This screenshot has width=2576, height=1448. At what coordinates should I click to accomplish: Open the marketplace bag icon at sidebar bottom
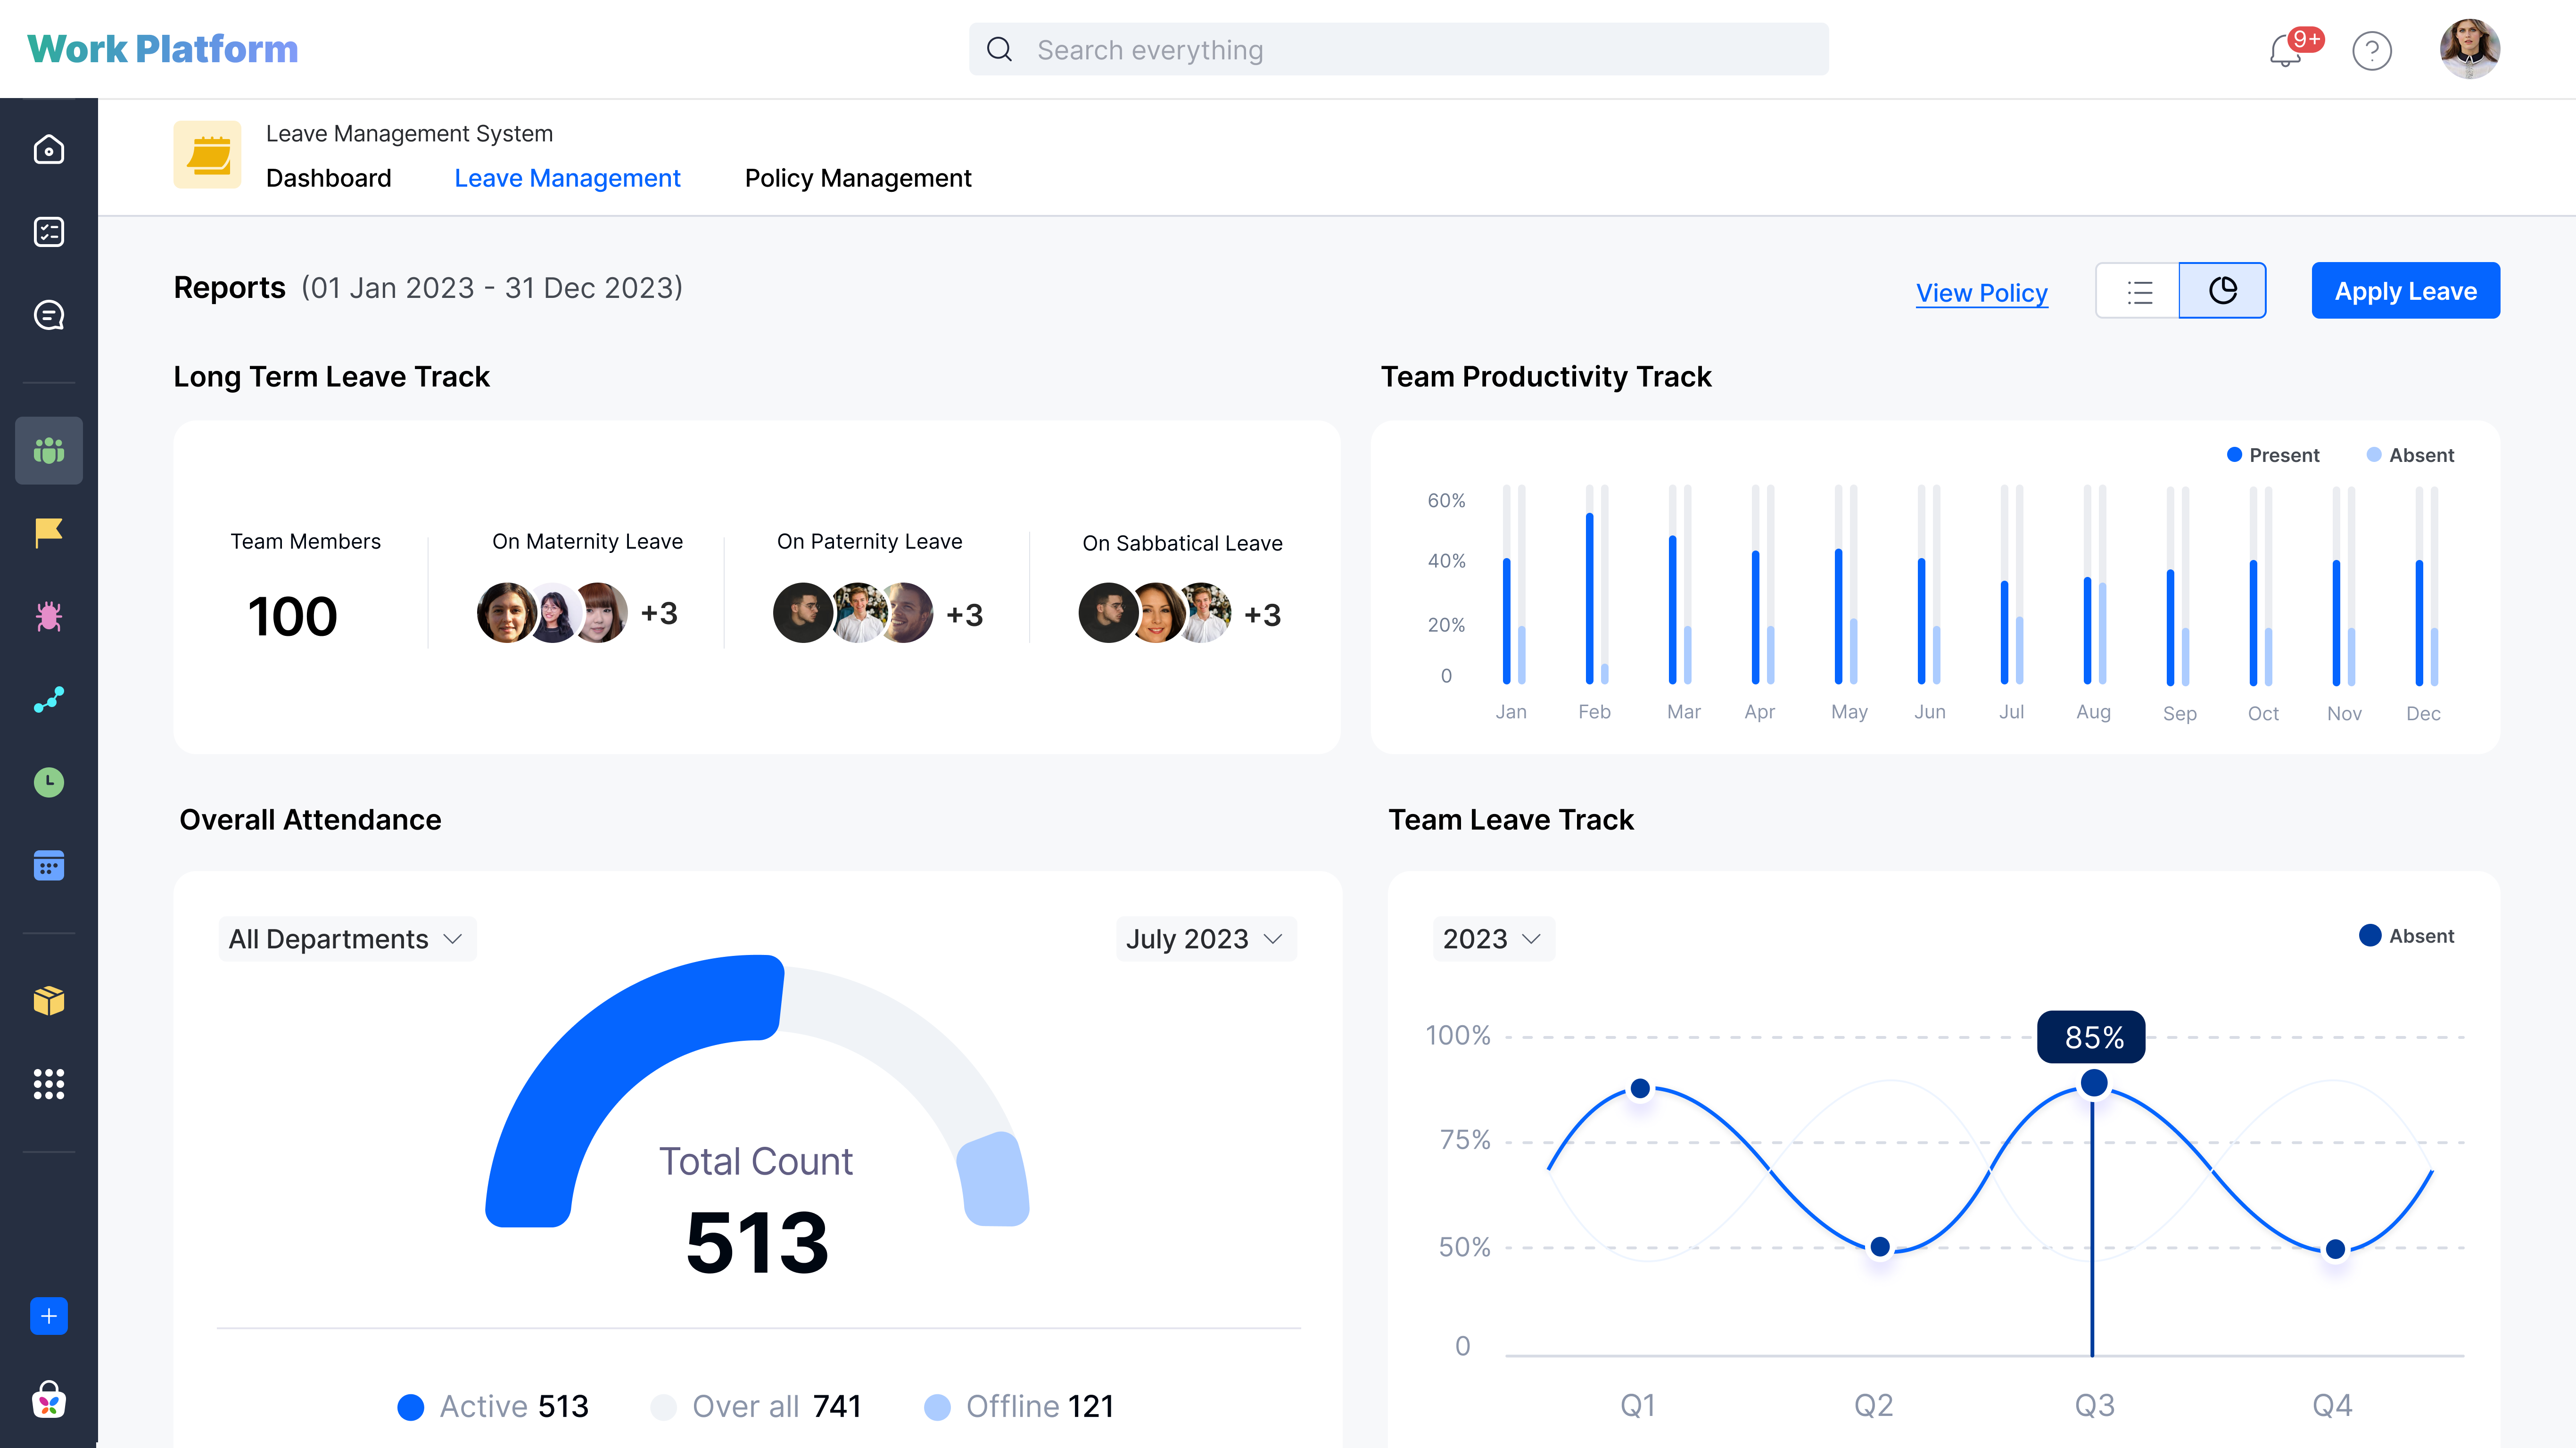point(48,1399)
